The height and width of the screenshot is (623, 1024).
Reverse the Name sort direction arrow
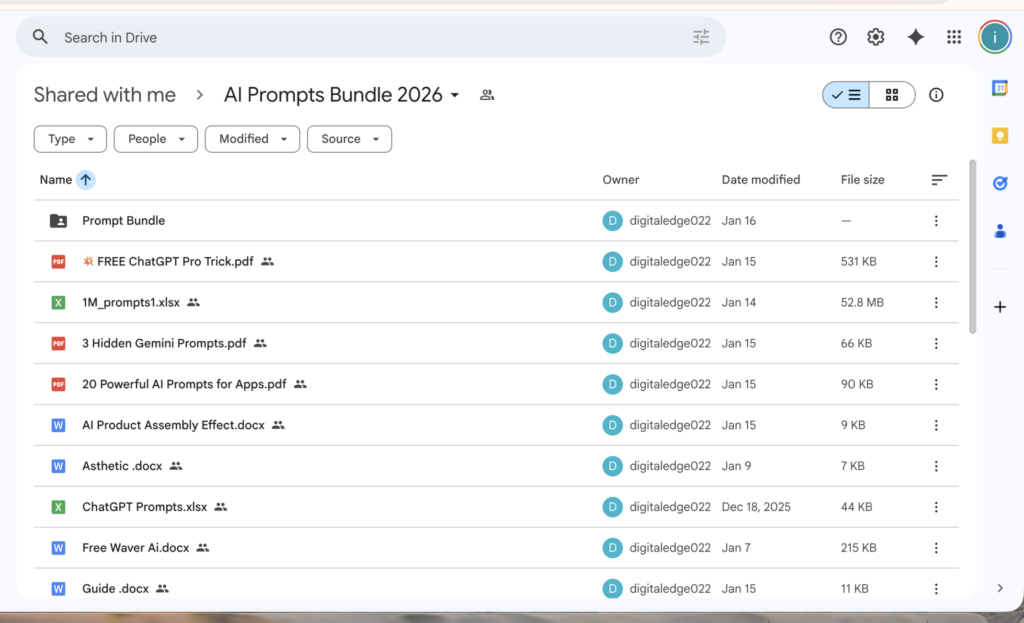(86, 180)
